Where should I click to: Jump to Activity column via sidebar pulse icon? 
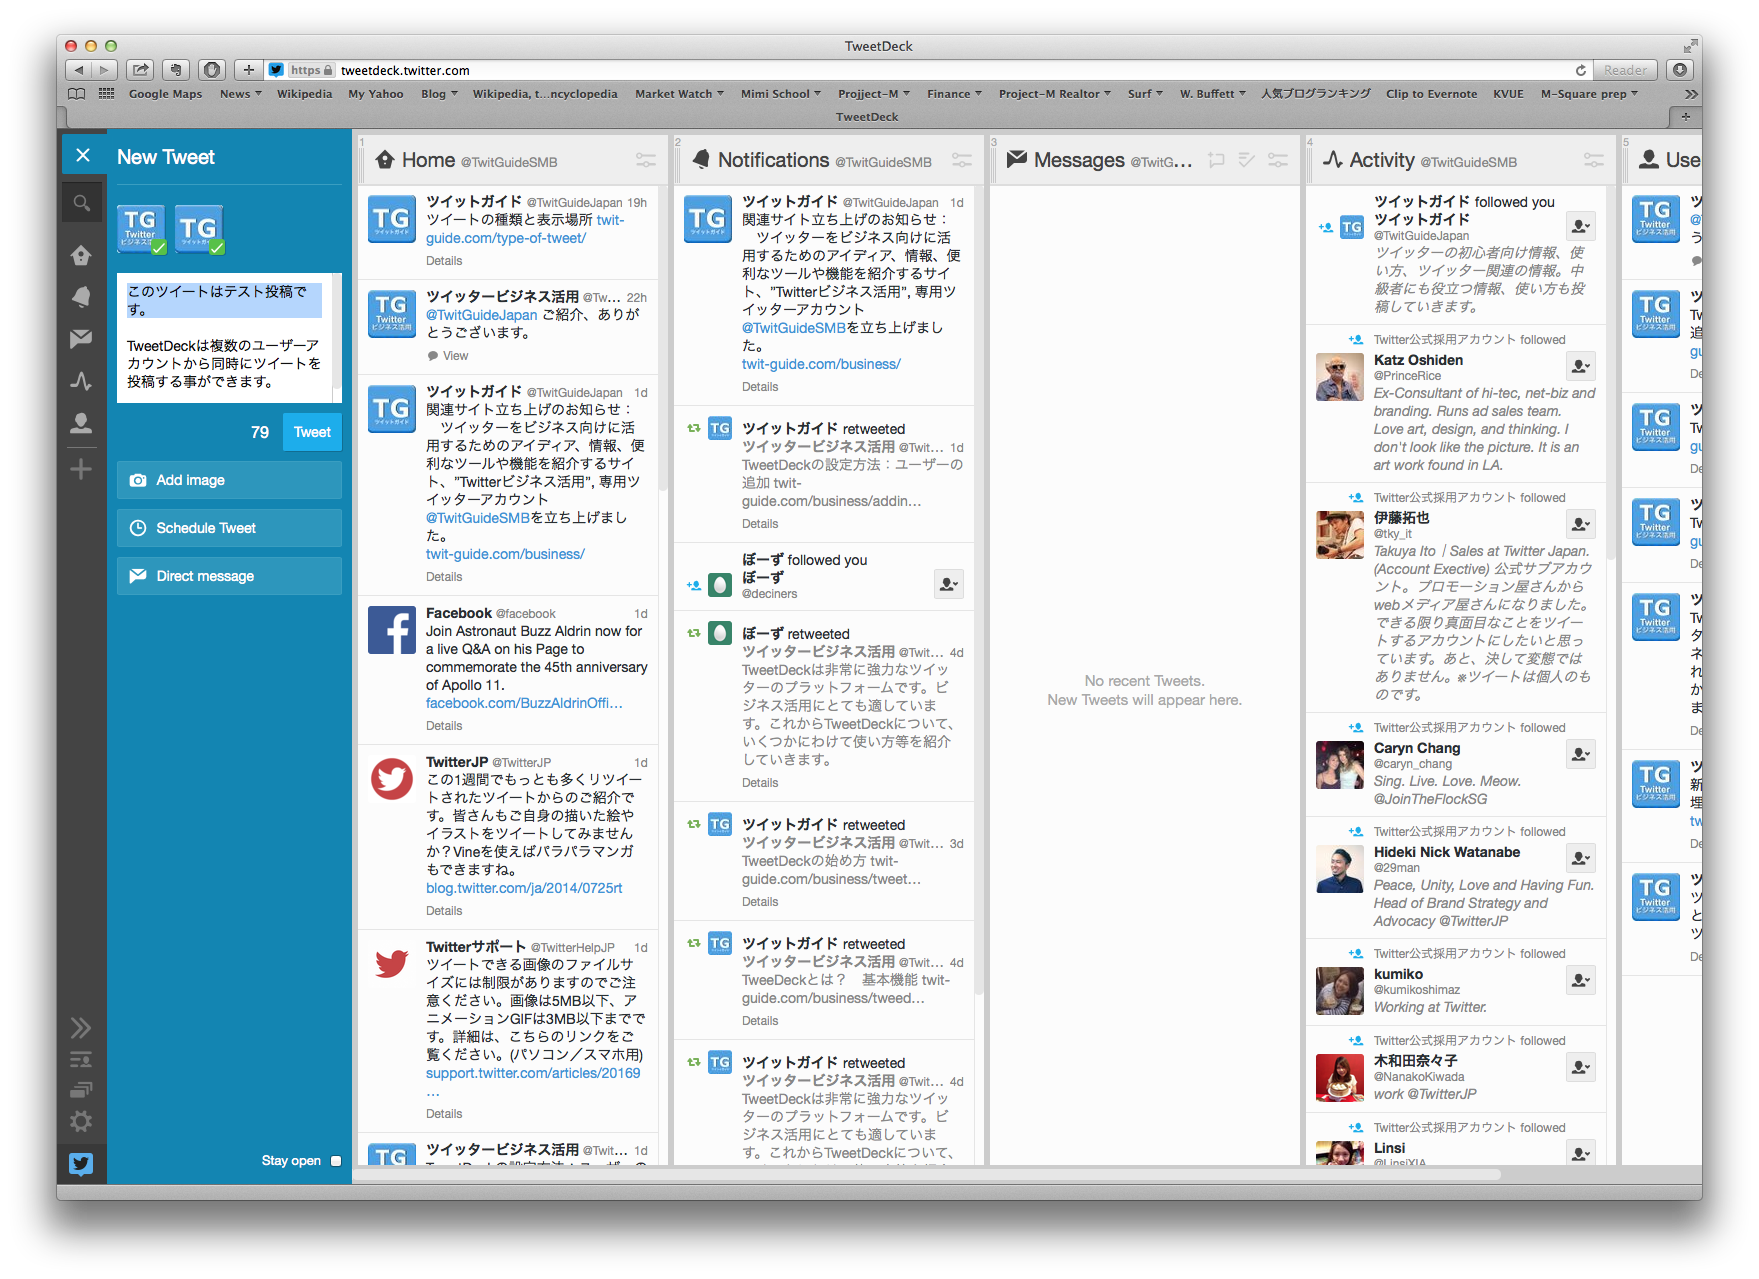click(x=82, y=381)
